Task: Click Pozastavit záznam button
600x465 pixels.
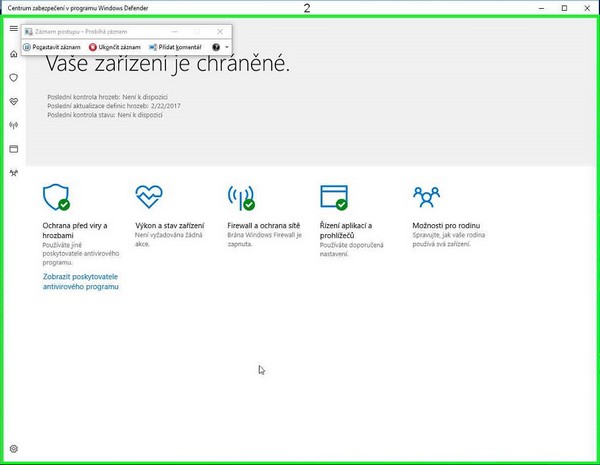Action: [52, 47]
